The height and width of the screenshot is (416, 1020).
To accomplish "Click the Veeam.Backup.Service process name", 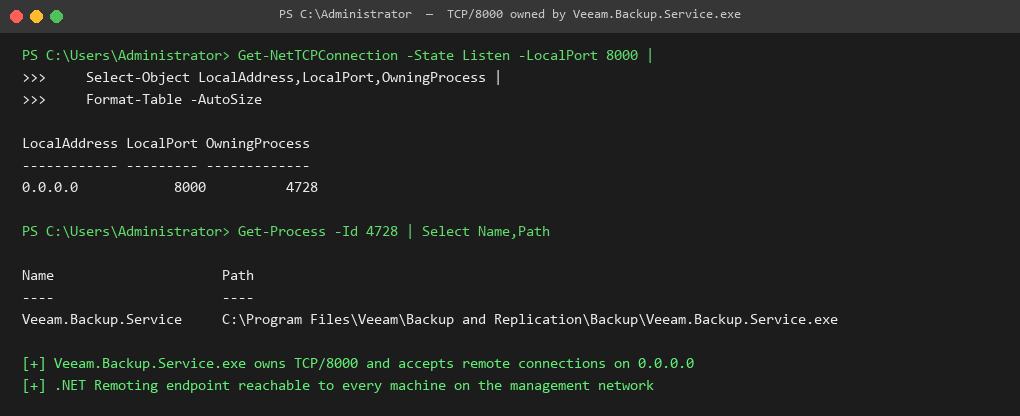I will (x=102, y=320).
